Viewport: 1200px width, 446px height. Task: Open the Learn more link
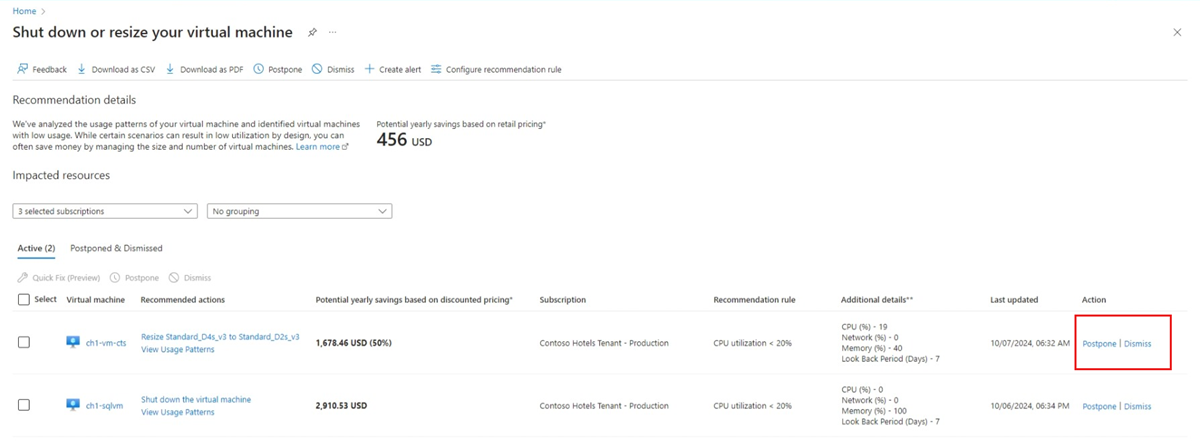[320, 146]
